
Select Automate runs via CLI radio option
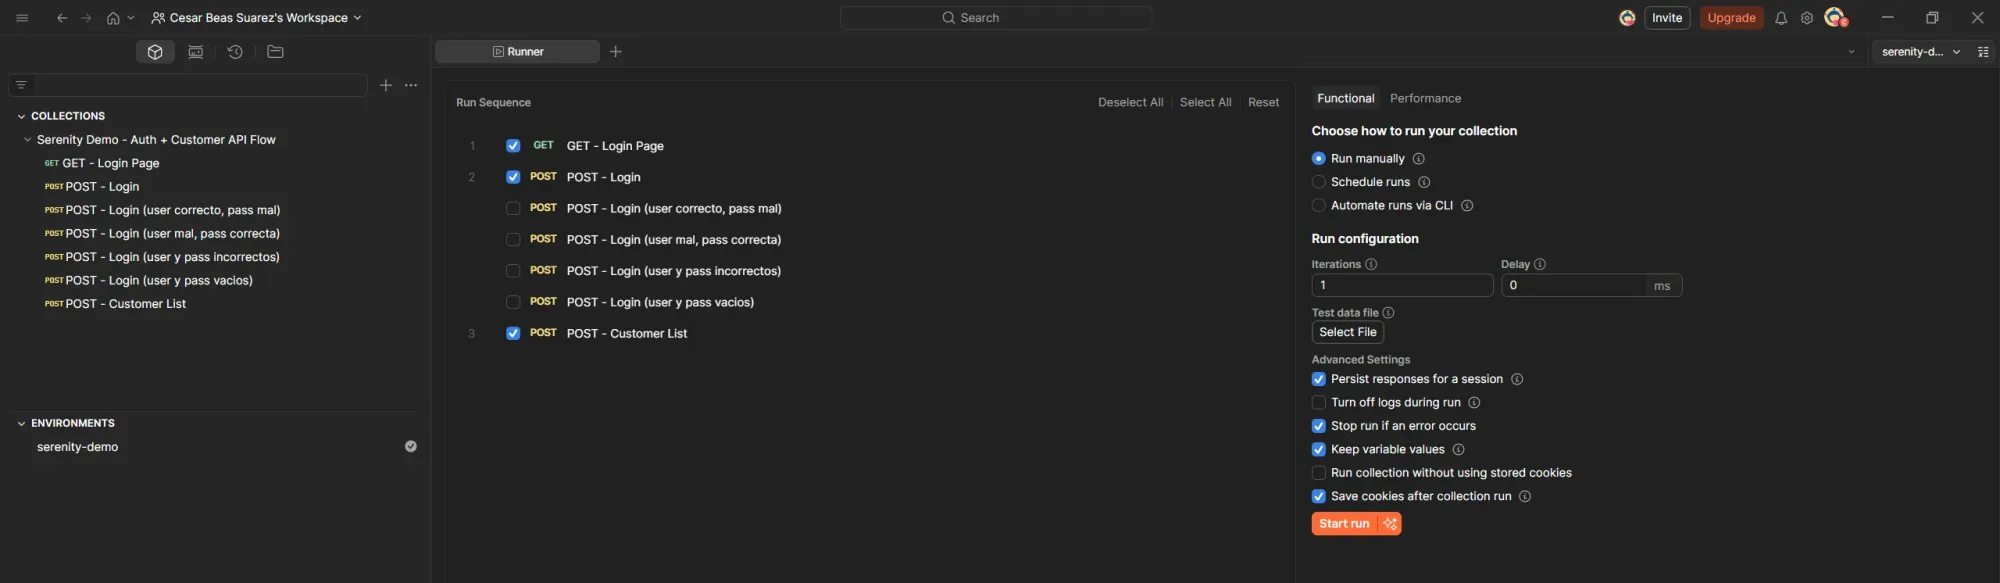pos(1318,206)
